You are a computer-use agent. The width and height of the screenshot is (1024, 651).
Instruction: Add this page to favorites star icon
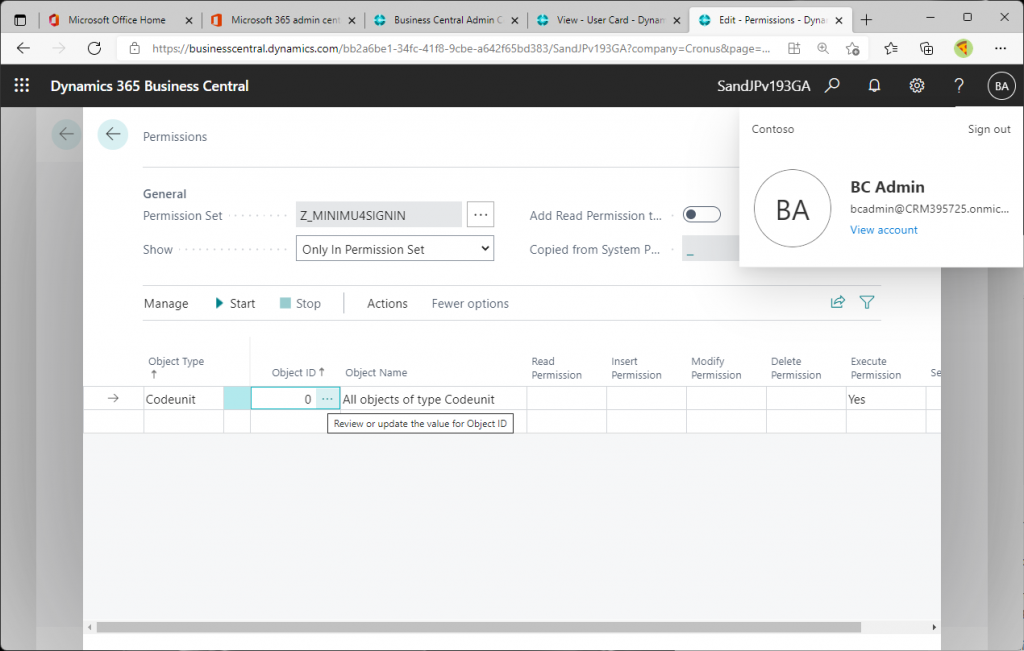pos(852,48)
